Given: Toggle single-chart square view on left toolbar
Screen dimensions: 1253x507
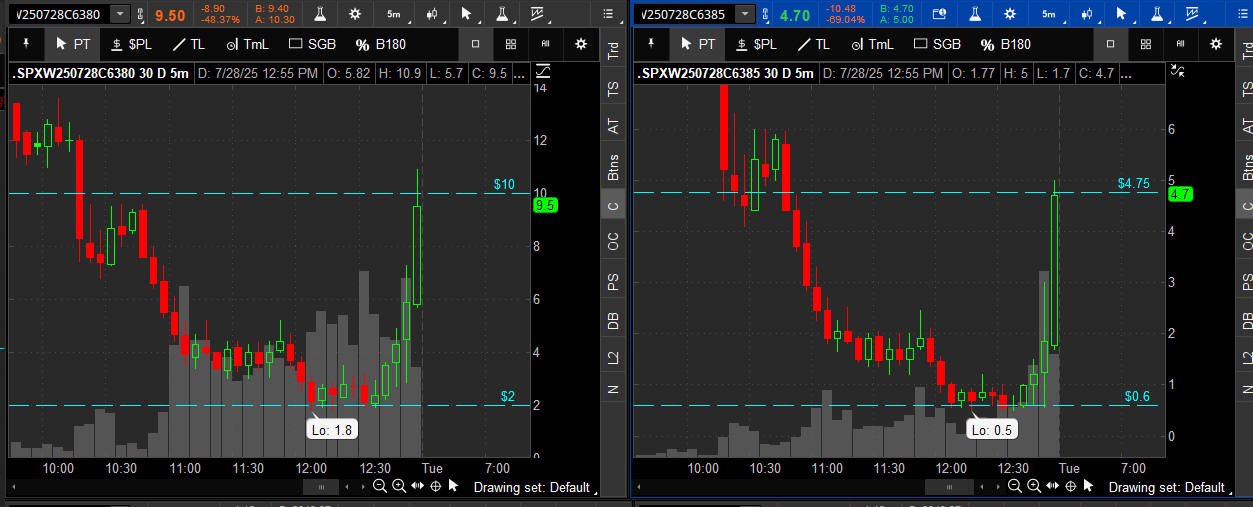Looking at the screenshot, I should tap(476, 44).
